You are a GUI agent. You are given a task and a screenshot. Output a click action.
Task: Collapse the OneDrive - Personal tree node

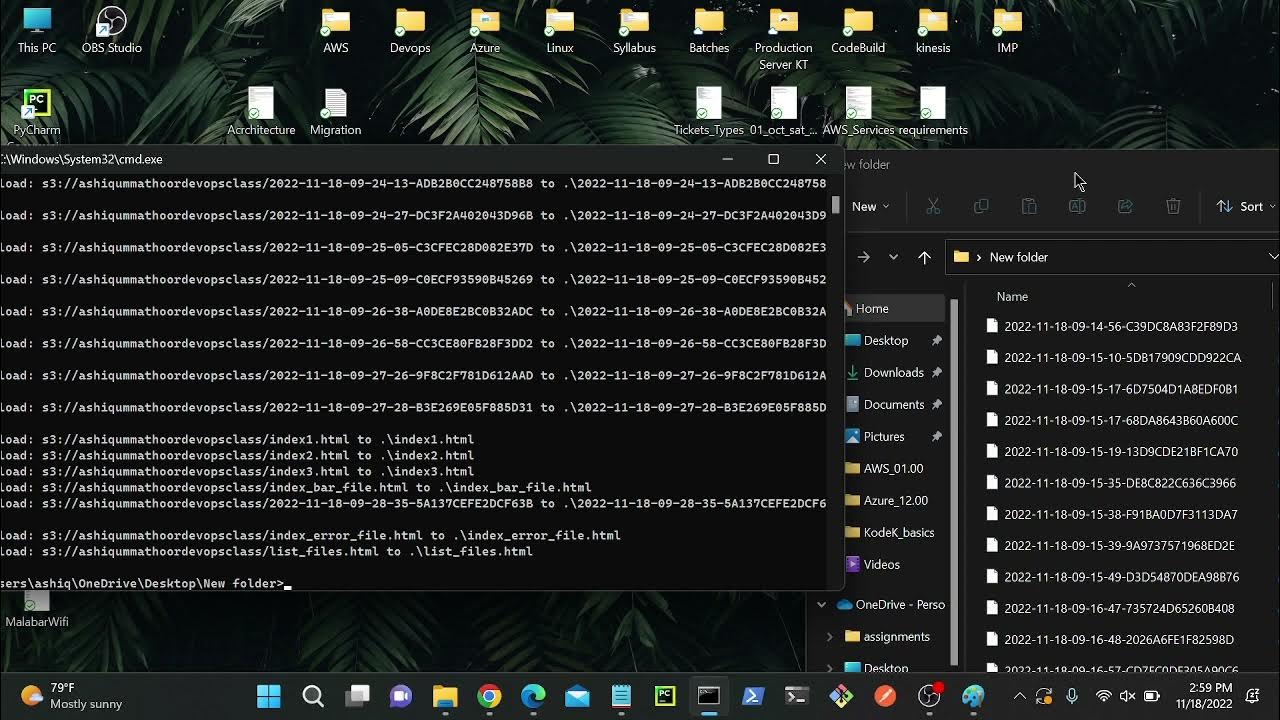coord(822,604)
